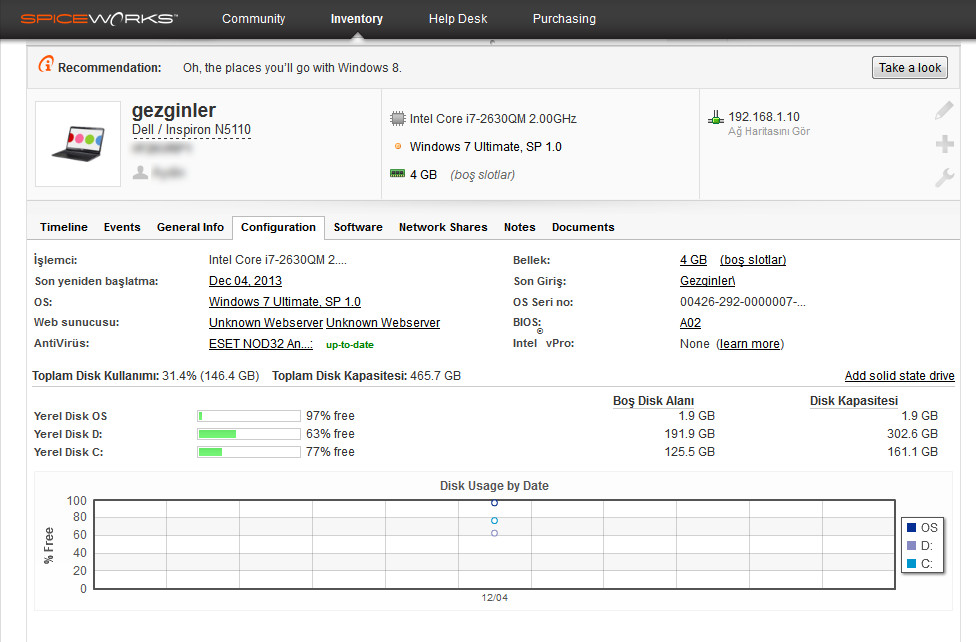Switch to the Software tab
976x642 pixels.
tap(358, 227)
